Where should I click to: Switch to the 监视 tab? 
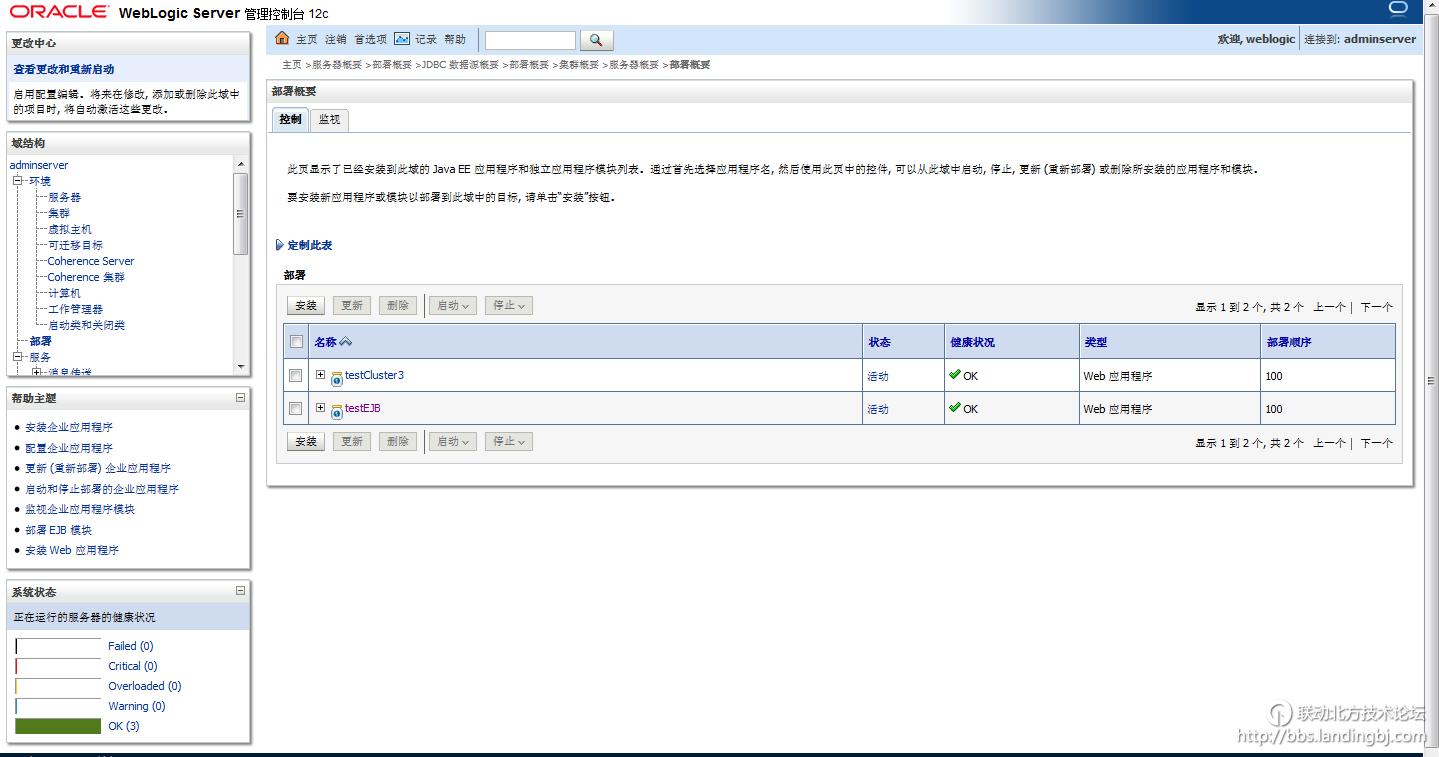[x=329, y=119]
